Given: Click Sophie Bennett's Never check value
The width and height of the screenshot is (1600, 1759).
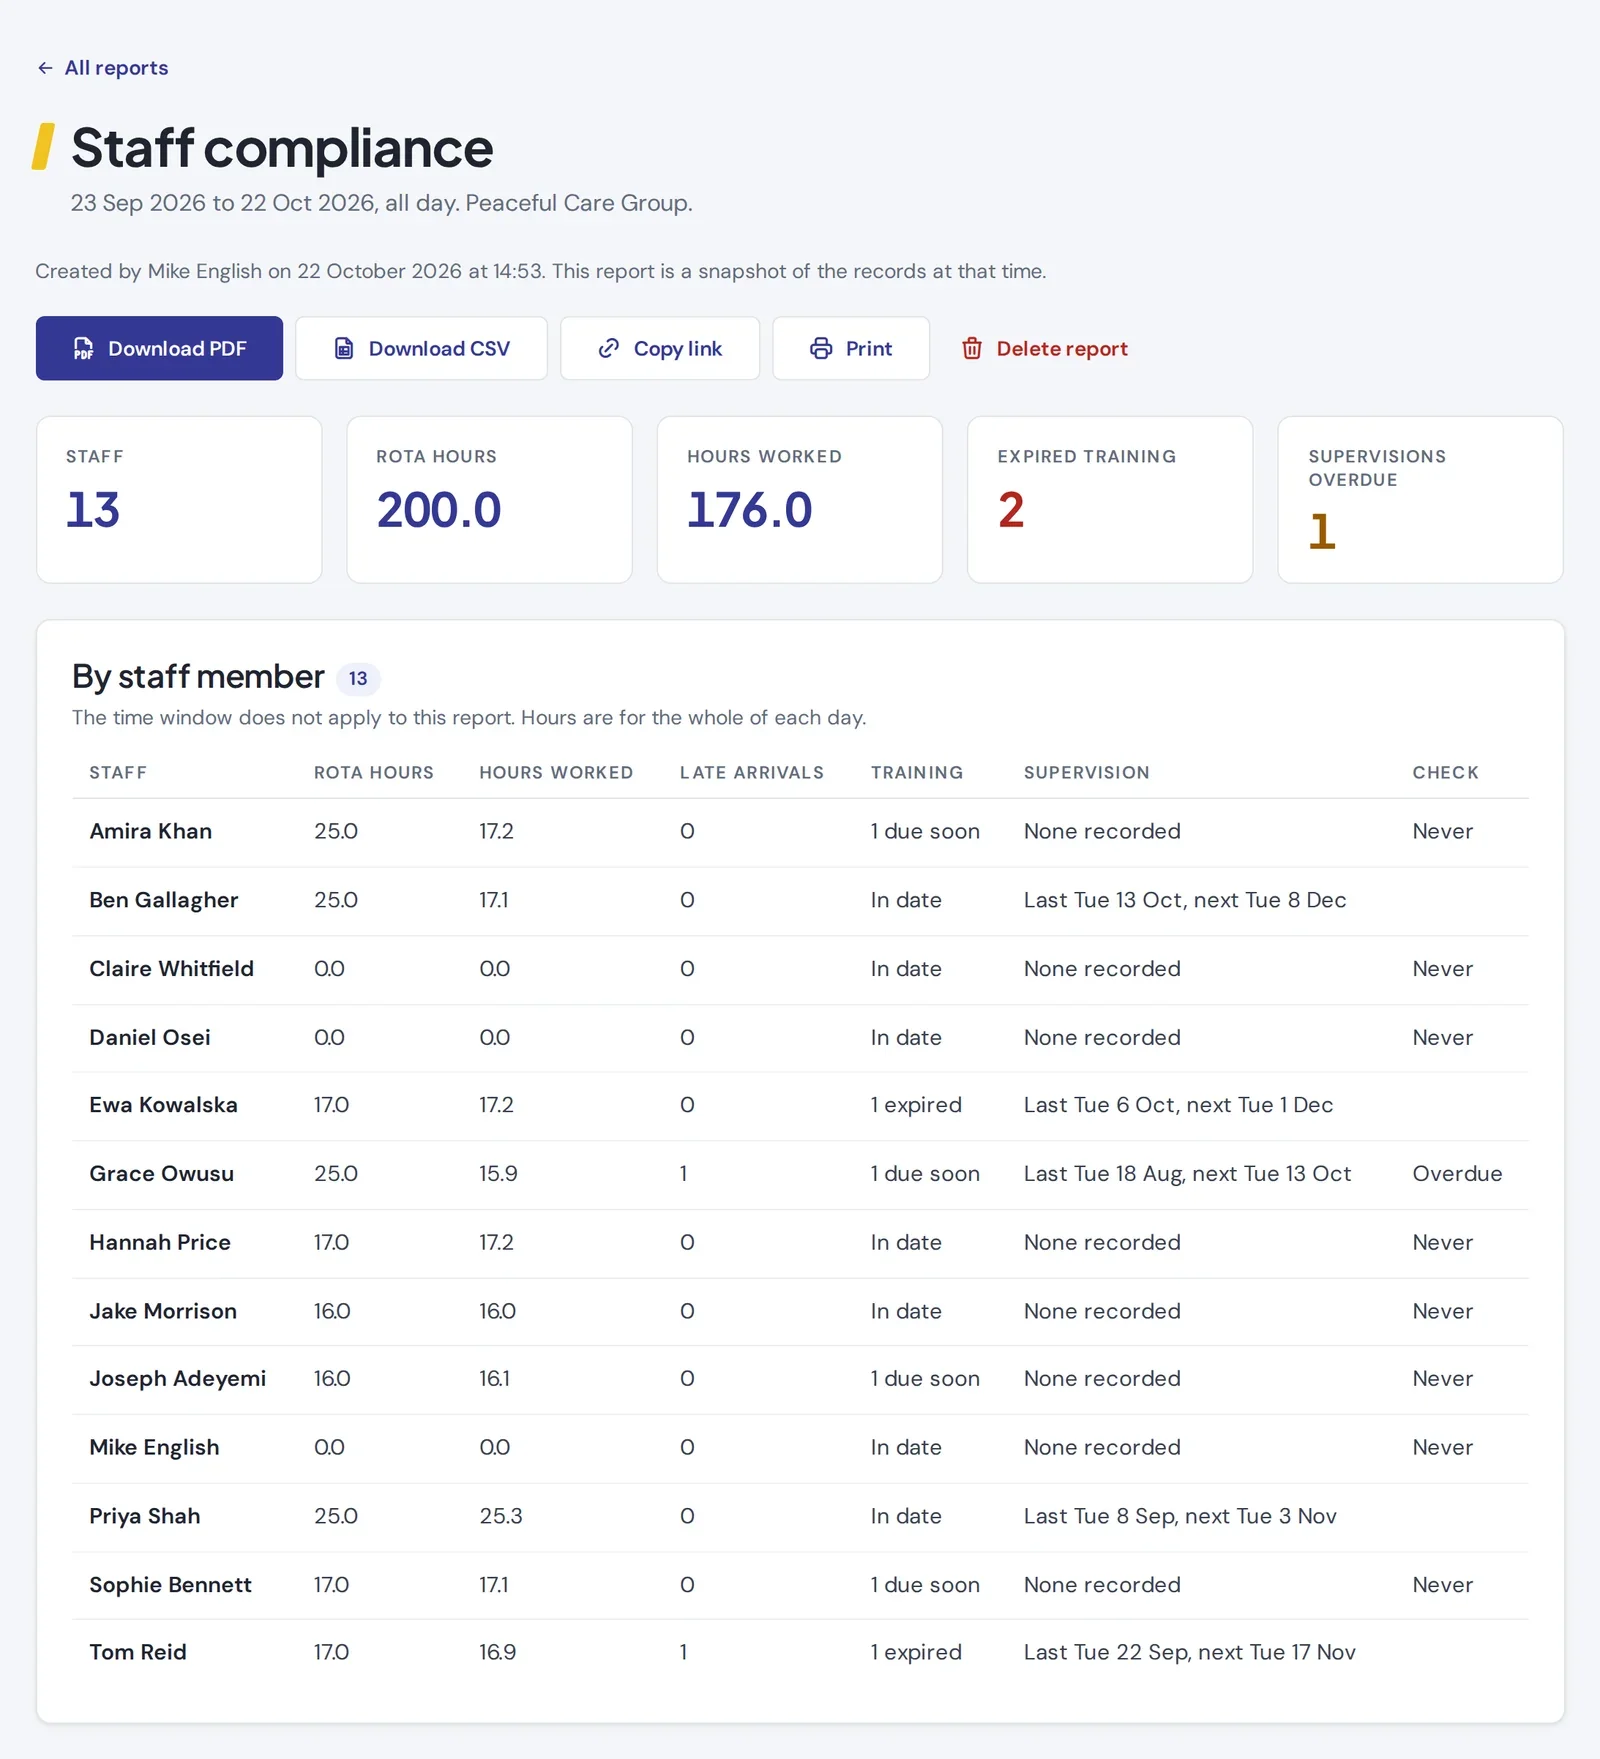Looking at the screenshot, I should coord(1442,1584).
